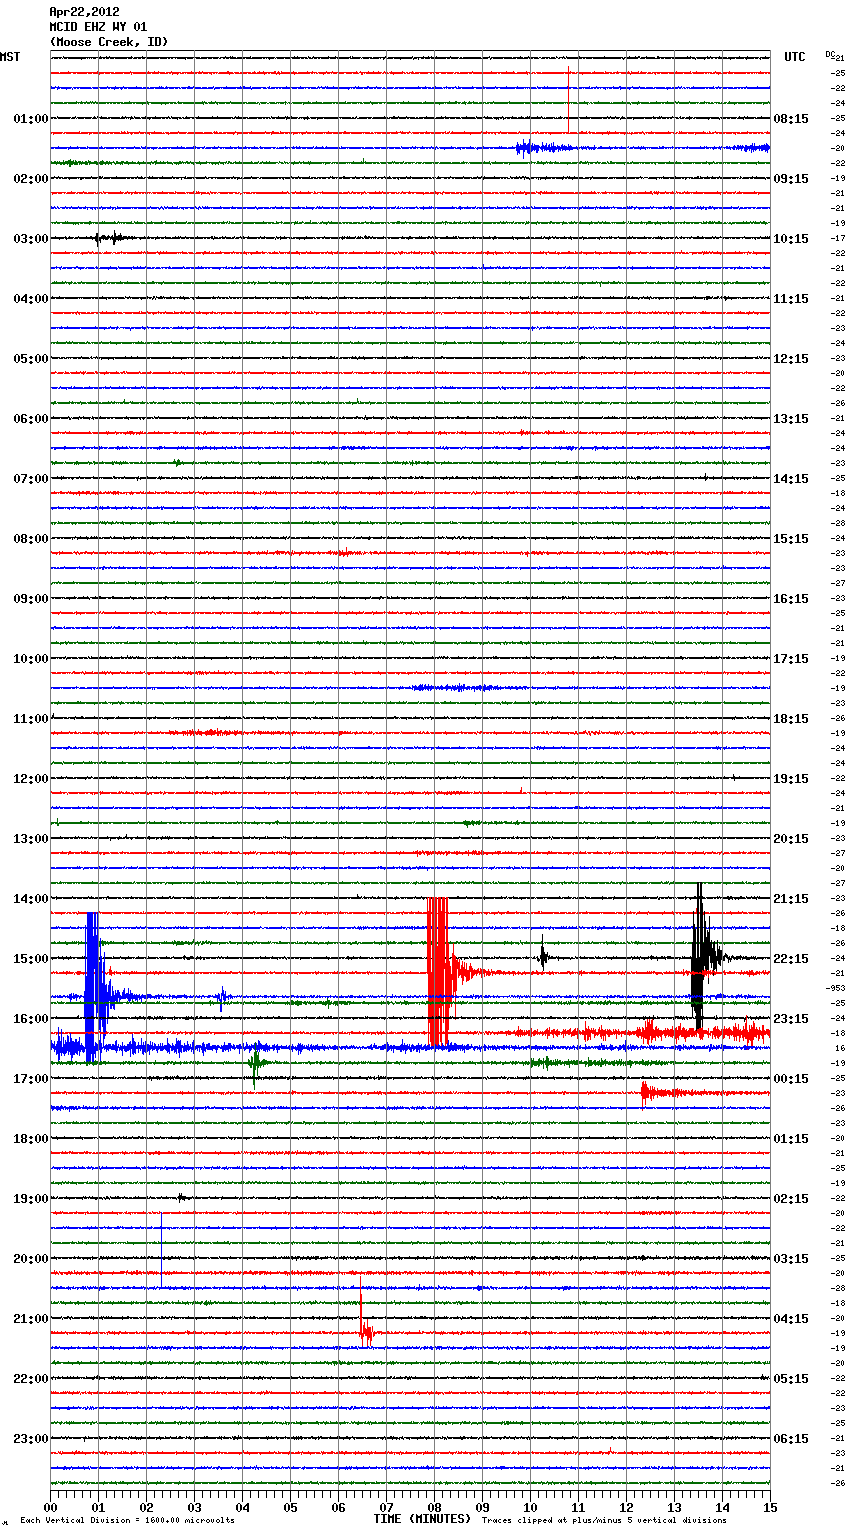The image size is (850, 1534).
Task: Click minute 15 on the time axis
Action: 770,1507
